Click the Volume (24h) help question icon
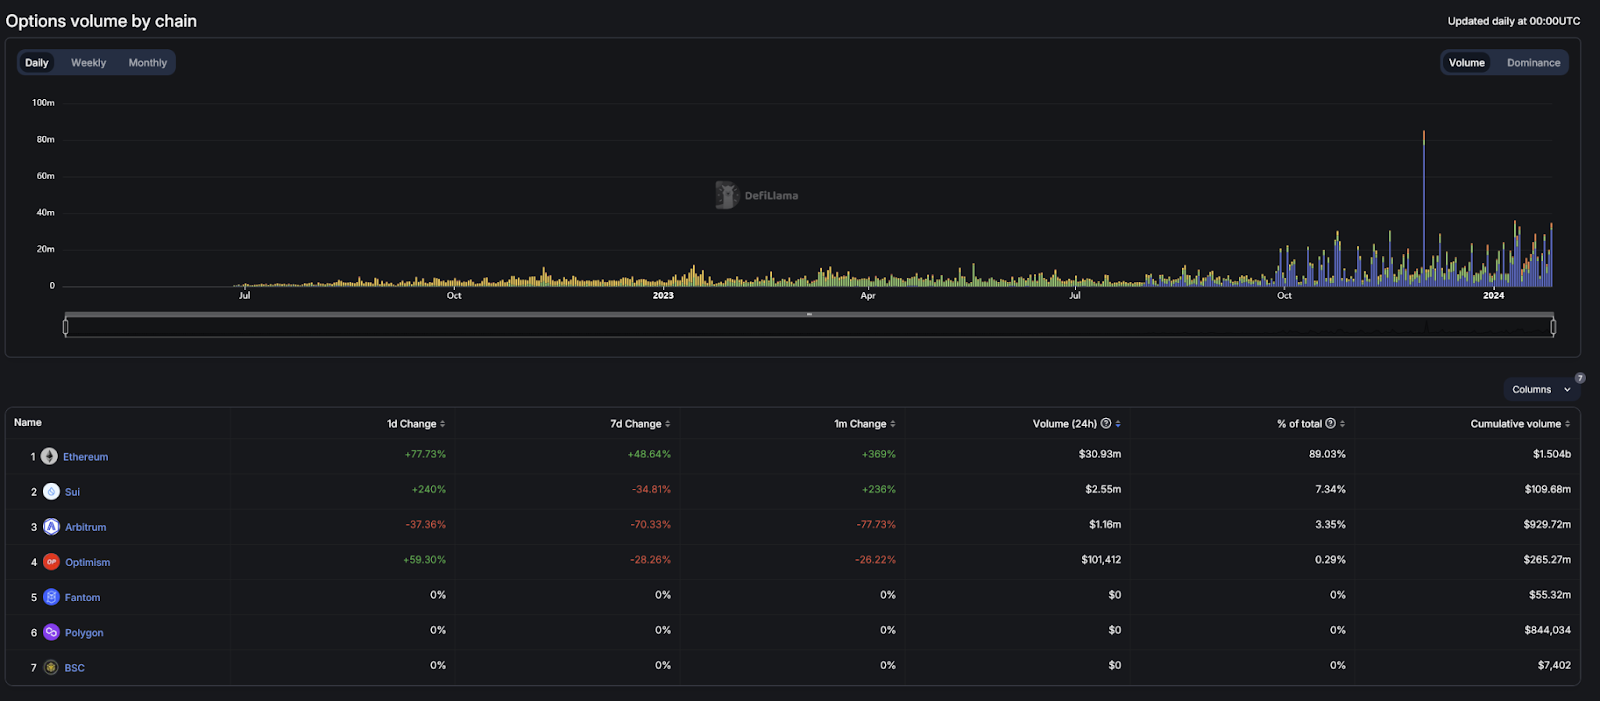 pos(1106,423)
